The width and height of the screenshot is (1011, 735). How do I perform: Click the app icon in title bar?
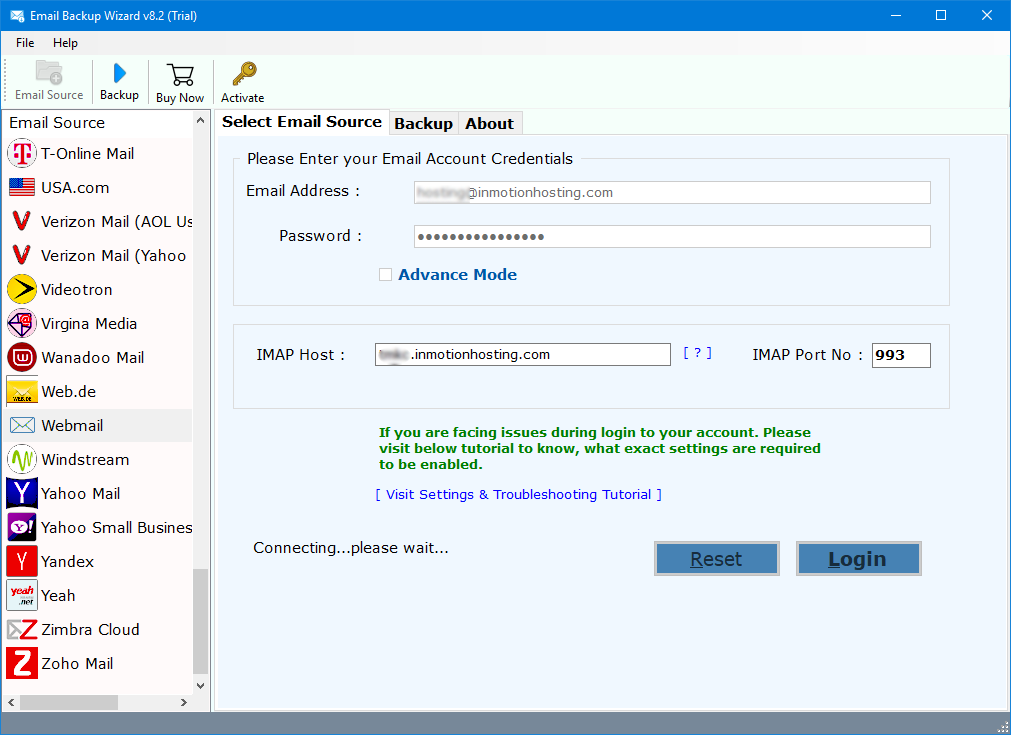coord(17,15)
